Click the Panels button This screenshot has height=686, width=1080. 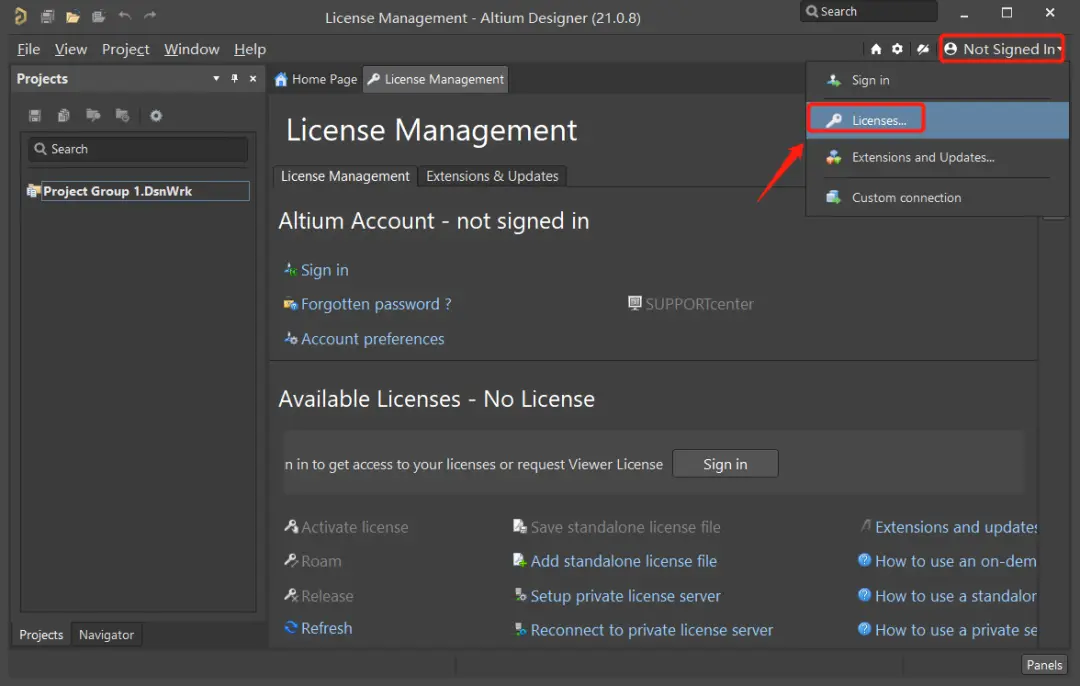click(1044, 665)
